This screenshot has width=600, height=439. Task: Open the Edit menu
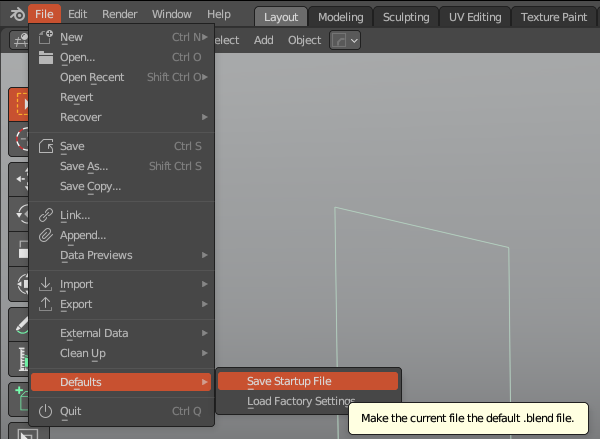pyautogui.click(x=77, y=14)
